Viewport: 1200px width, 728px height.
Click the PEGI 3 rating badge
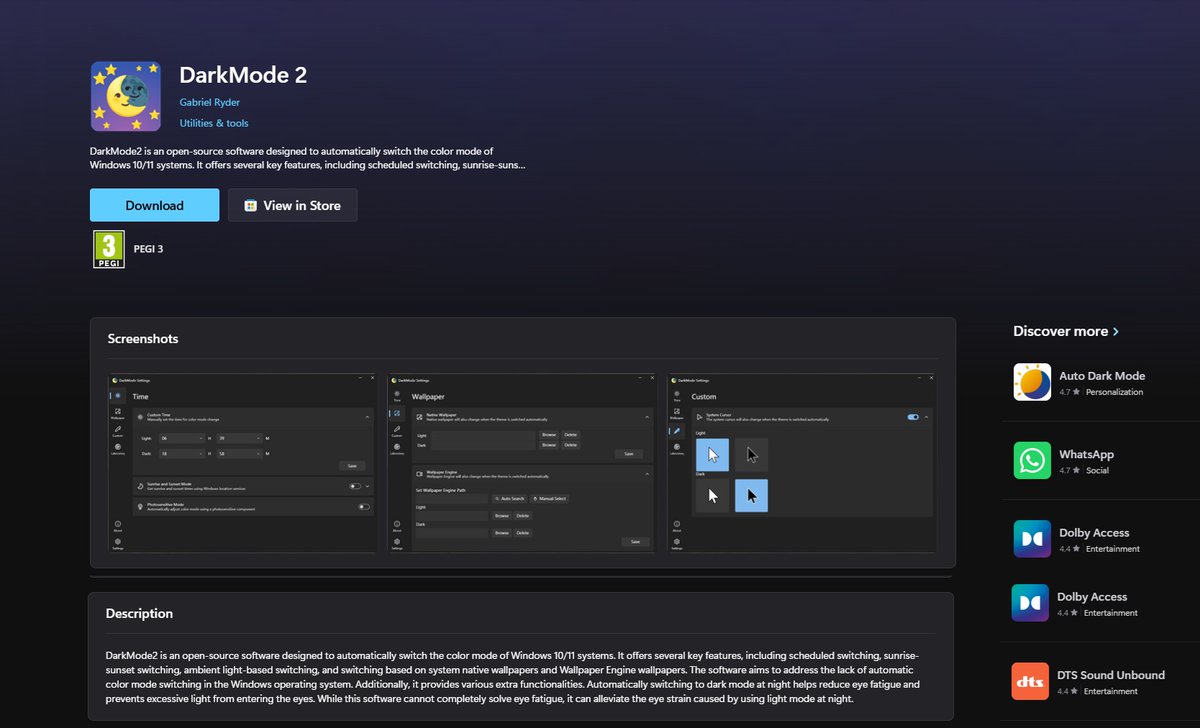(x=109, y=249)
